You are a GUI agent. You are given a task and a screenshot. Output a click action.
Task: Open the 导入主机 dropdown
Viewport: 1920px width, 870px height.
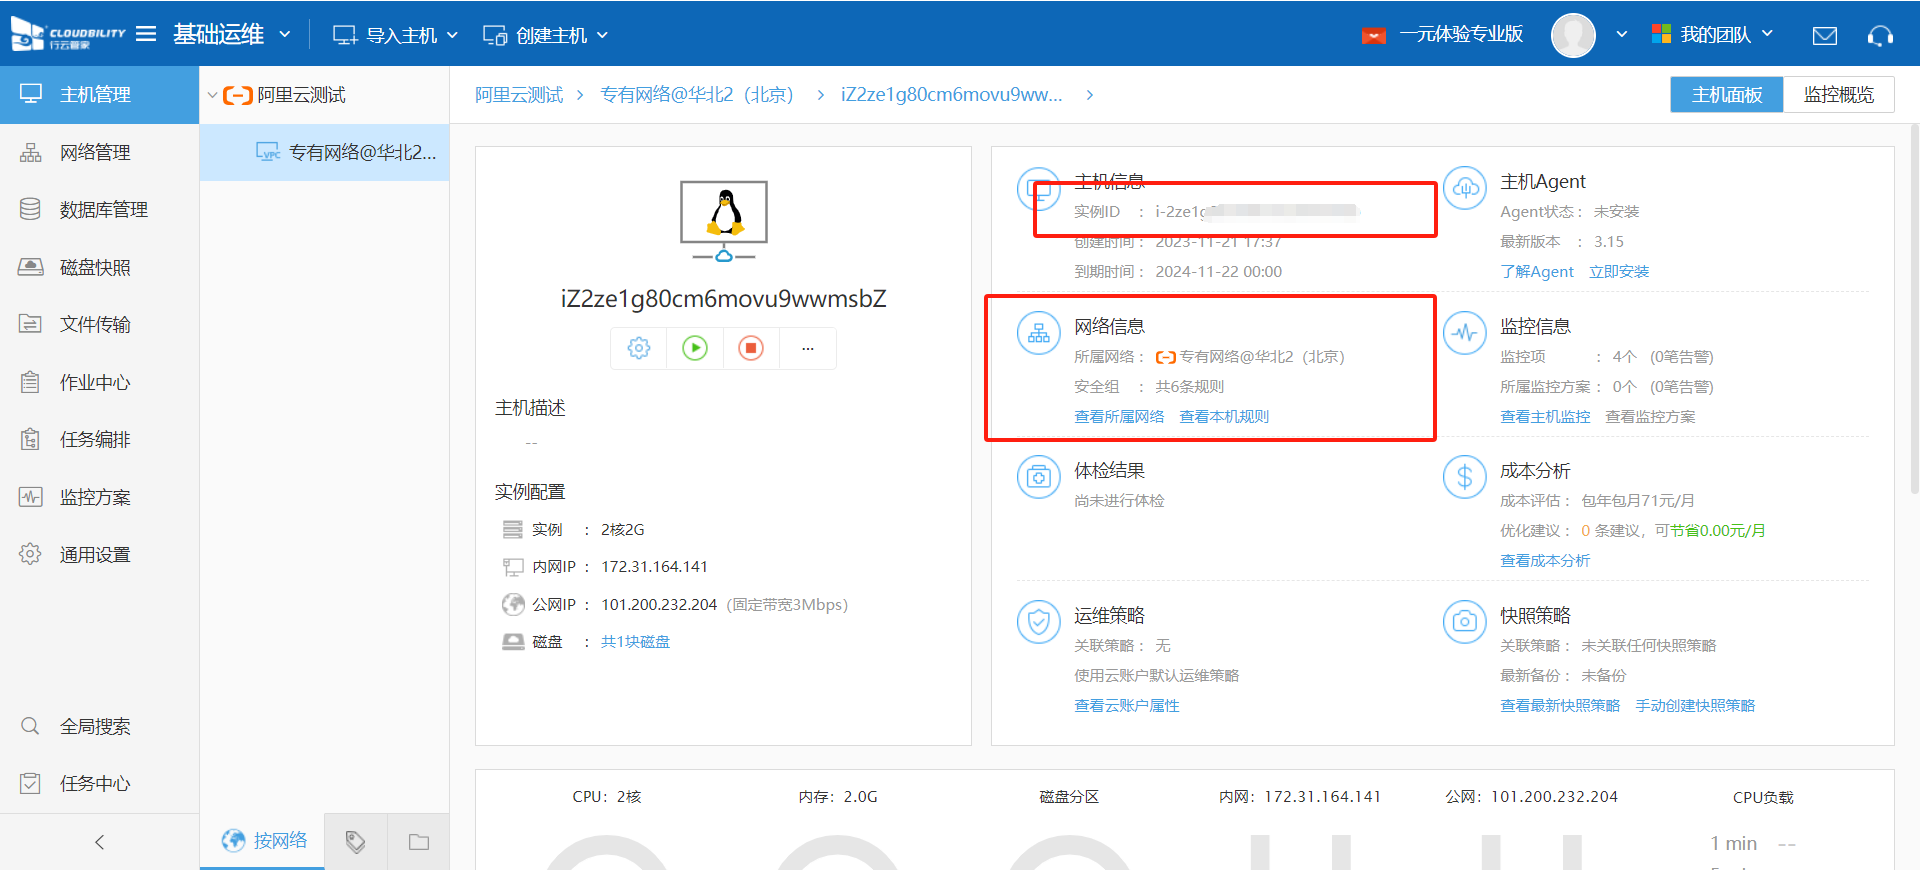click(395, 35)
